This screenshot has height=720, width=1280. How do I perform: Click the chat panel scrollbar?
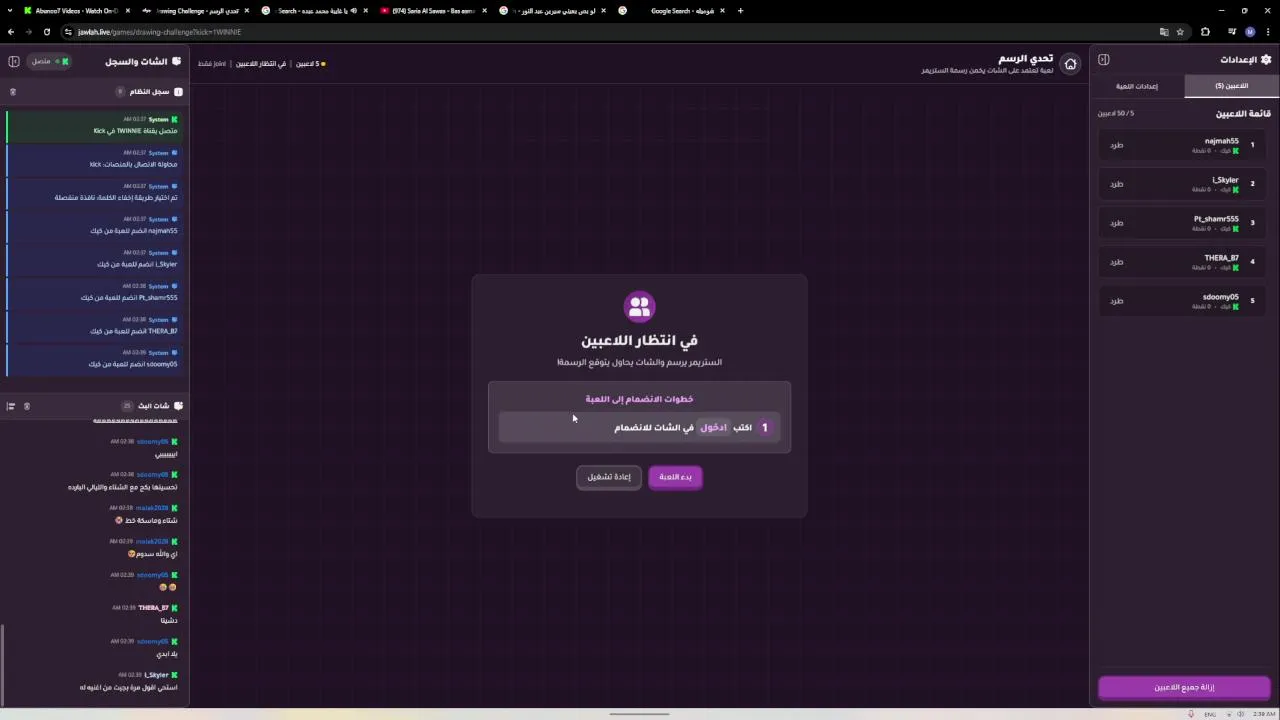[3, 664]
